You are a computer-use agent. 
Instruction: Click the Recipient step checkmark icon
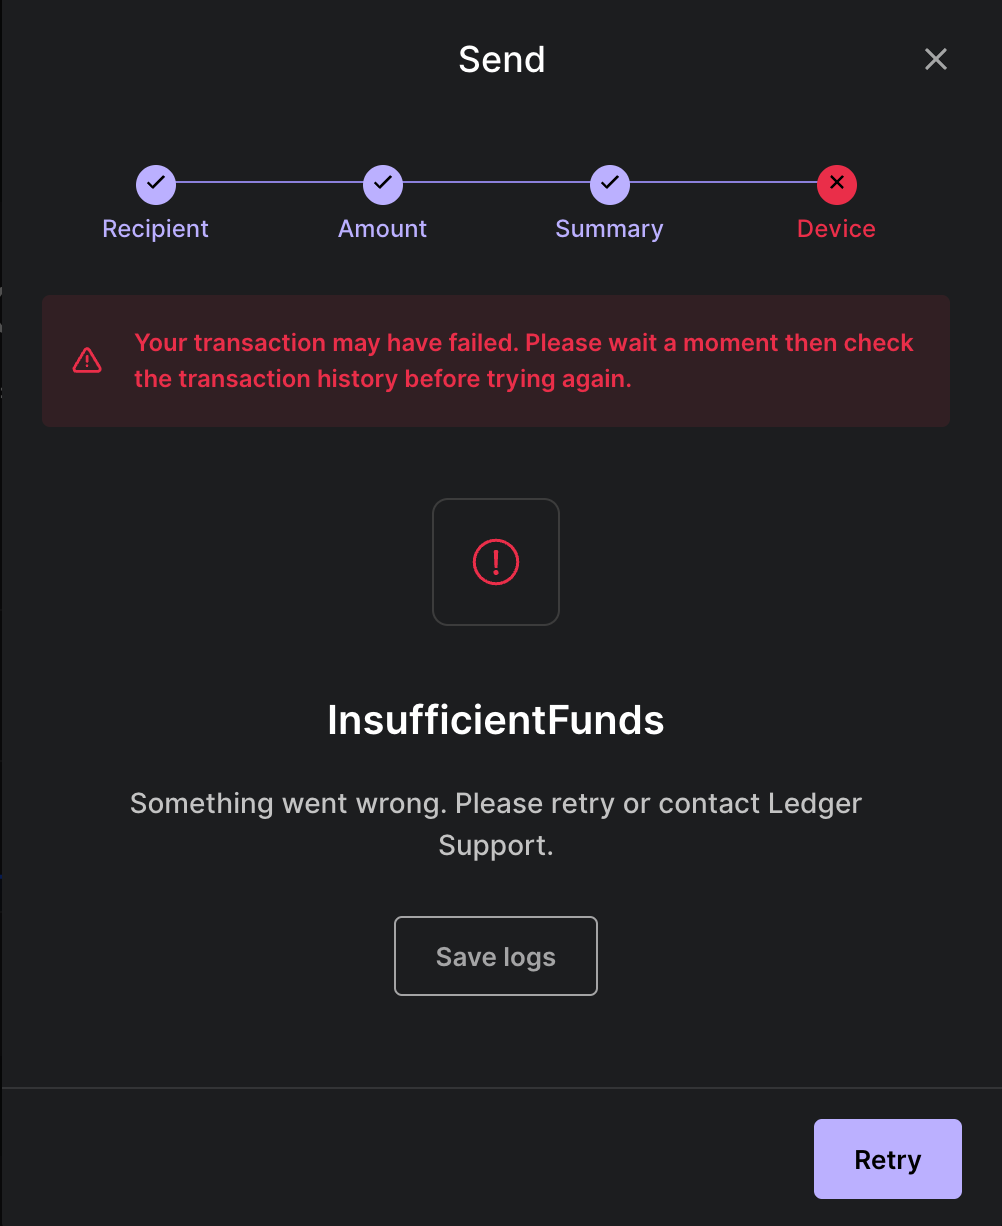155,184
